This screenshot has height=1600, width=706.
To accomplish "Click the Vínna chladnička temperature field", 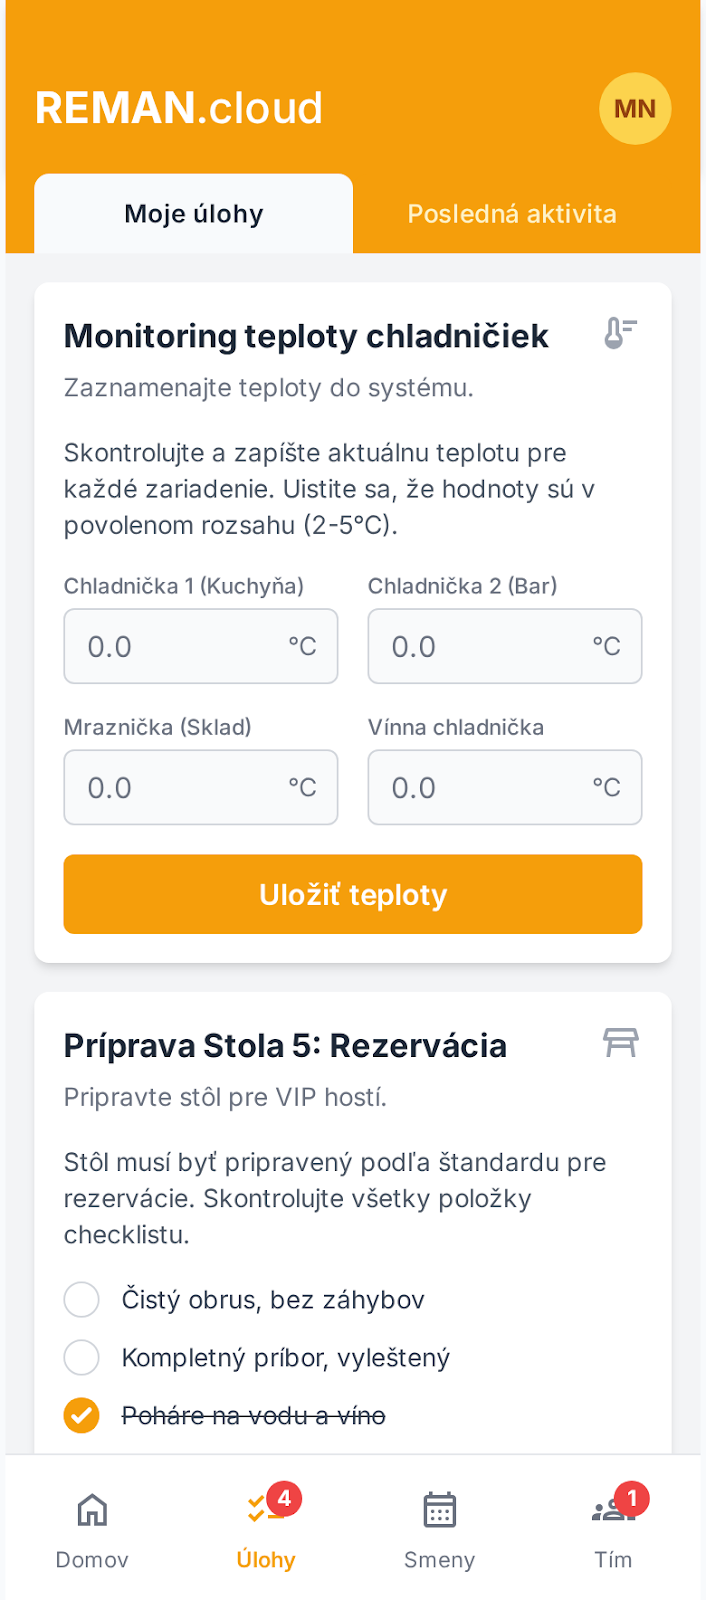I will click(504, 787).
